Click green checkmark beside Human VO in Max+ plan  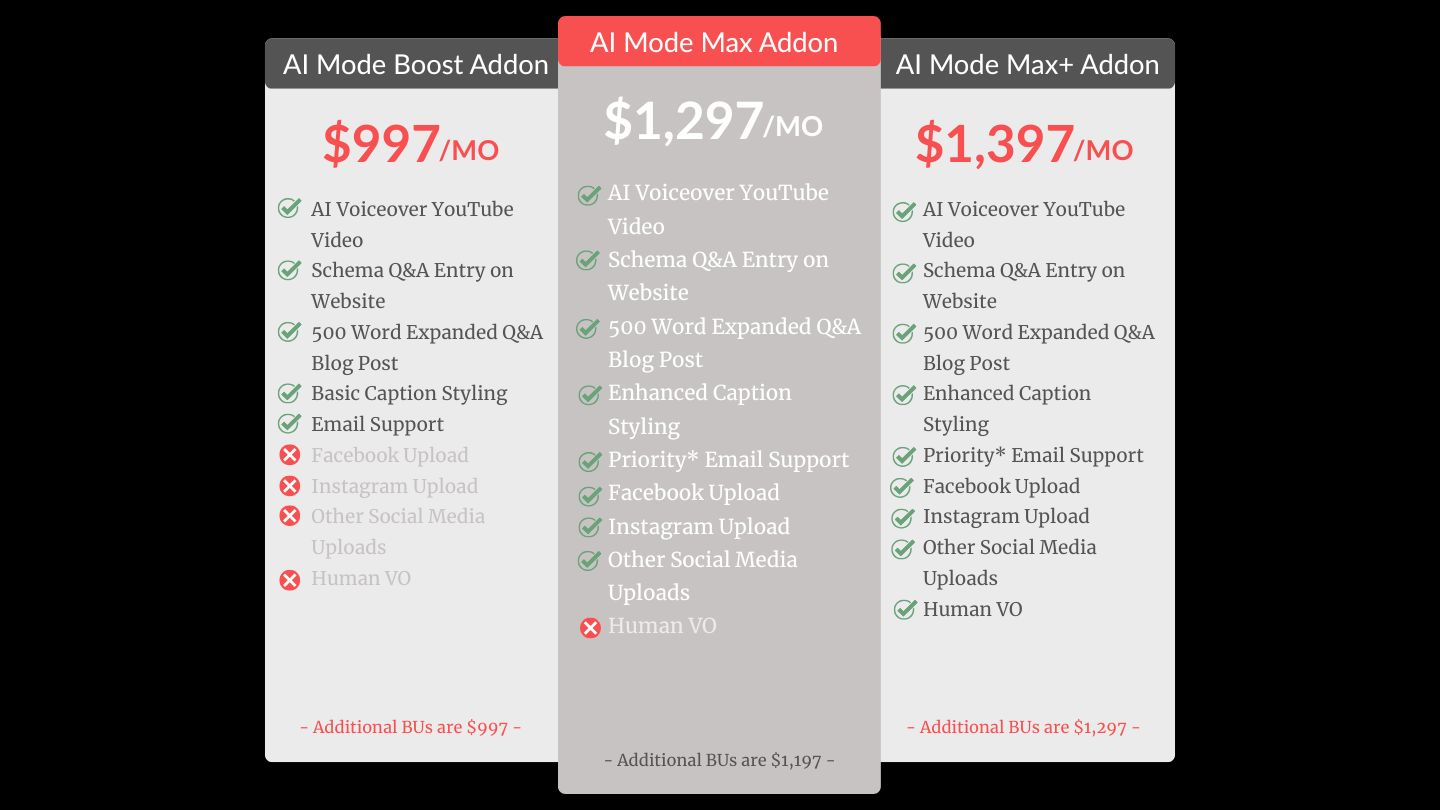click(x=904, y=609)
